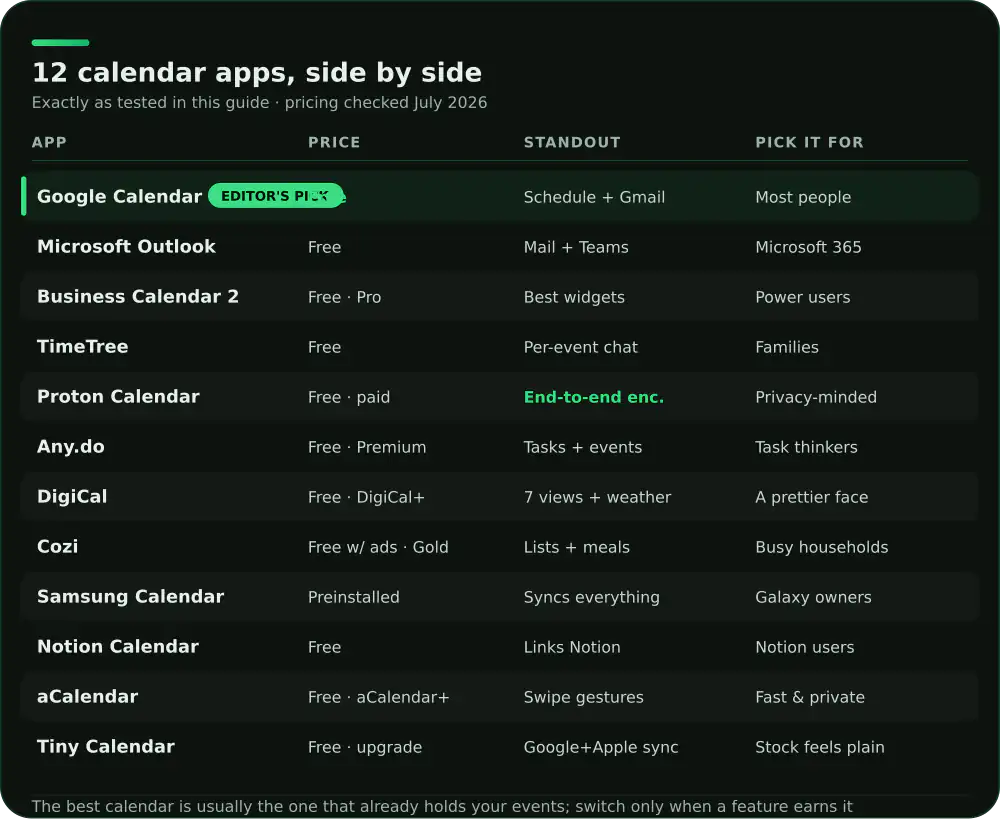Click 'Swipe gestures' standout cell
This screenshot has width=1000, height=819.
point(584,697)
